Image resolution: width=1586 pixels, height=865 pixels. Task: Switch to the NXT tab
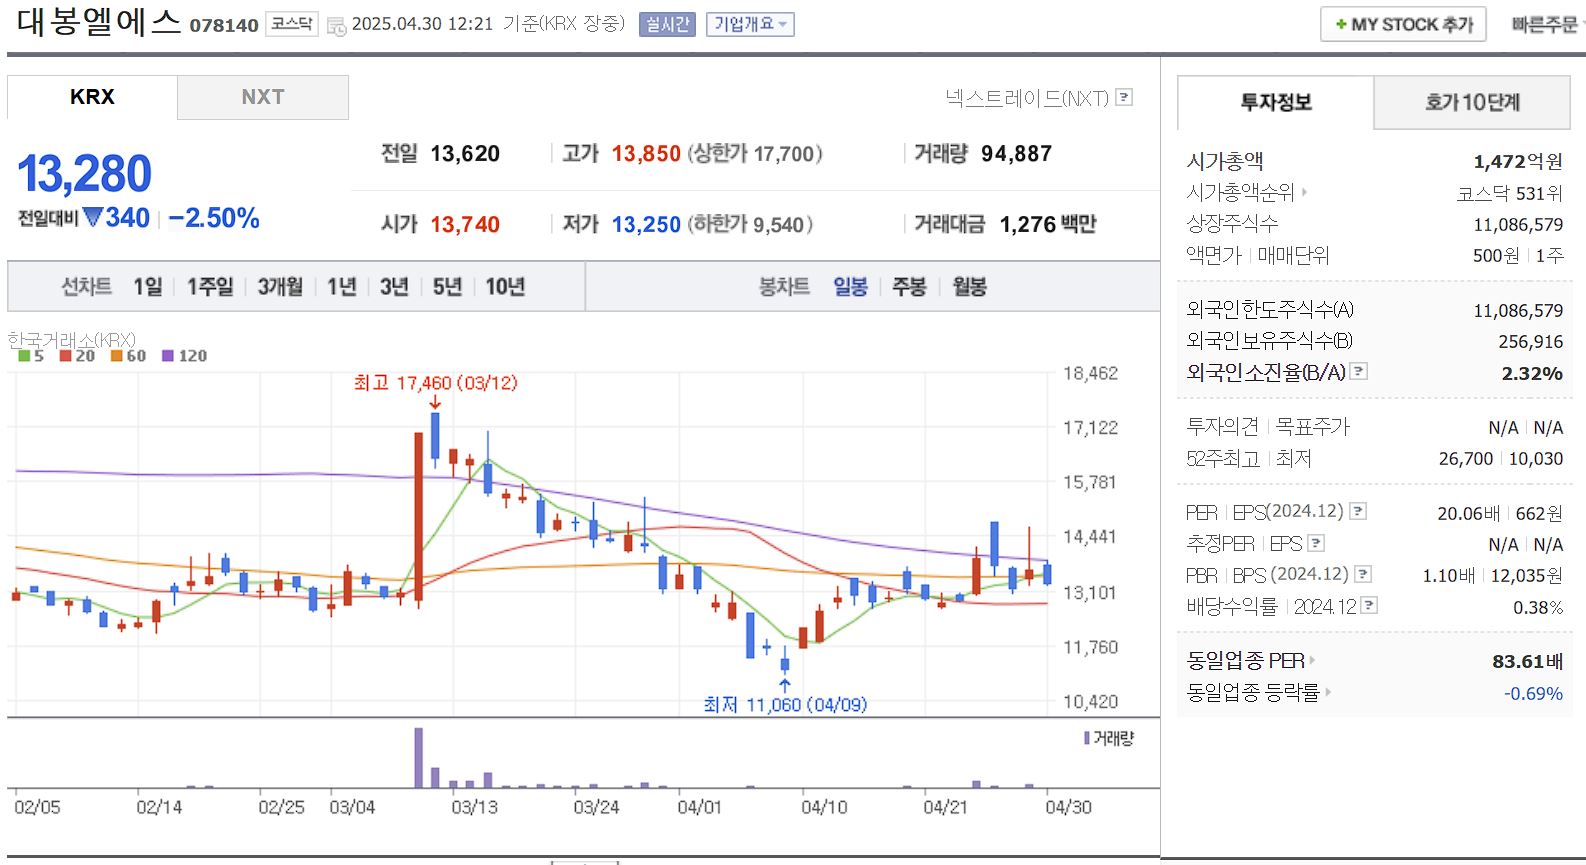tap(263, 97)
